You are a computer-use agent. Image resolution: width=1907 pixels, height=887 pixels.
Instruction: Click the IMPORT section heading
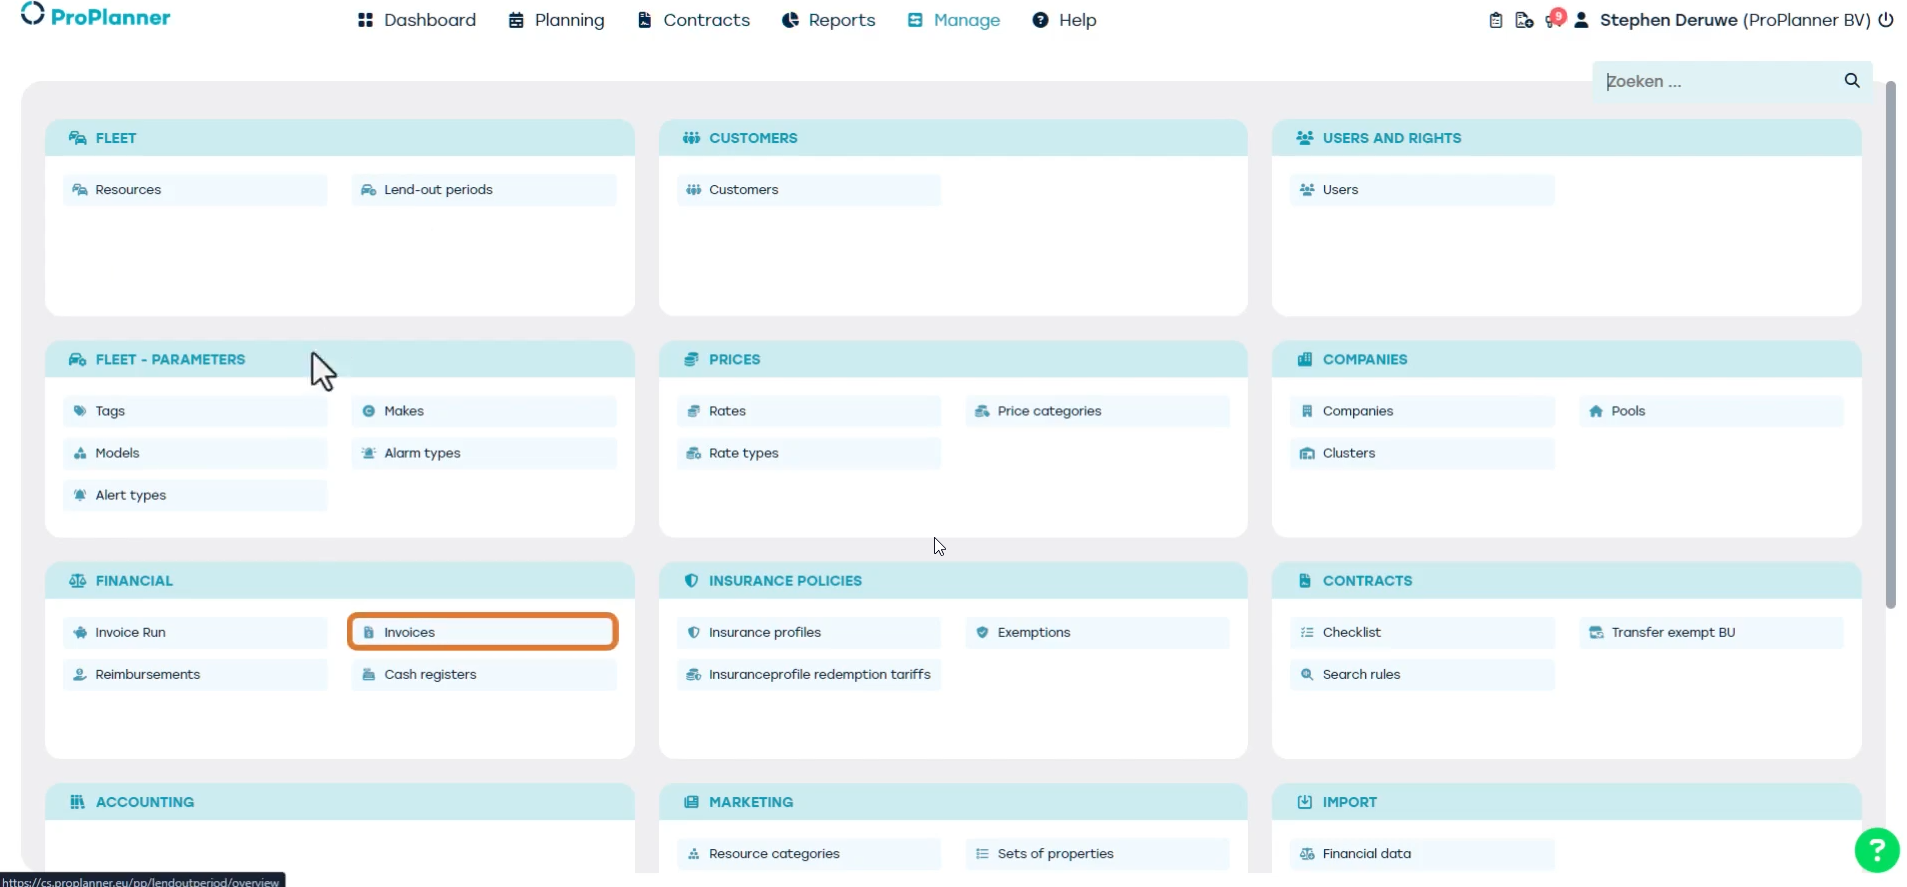pos(1350,802)
